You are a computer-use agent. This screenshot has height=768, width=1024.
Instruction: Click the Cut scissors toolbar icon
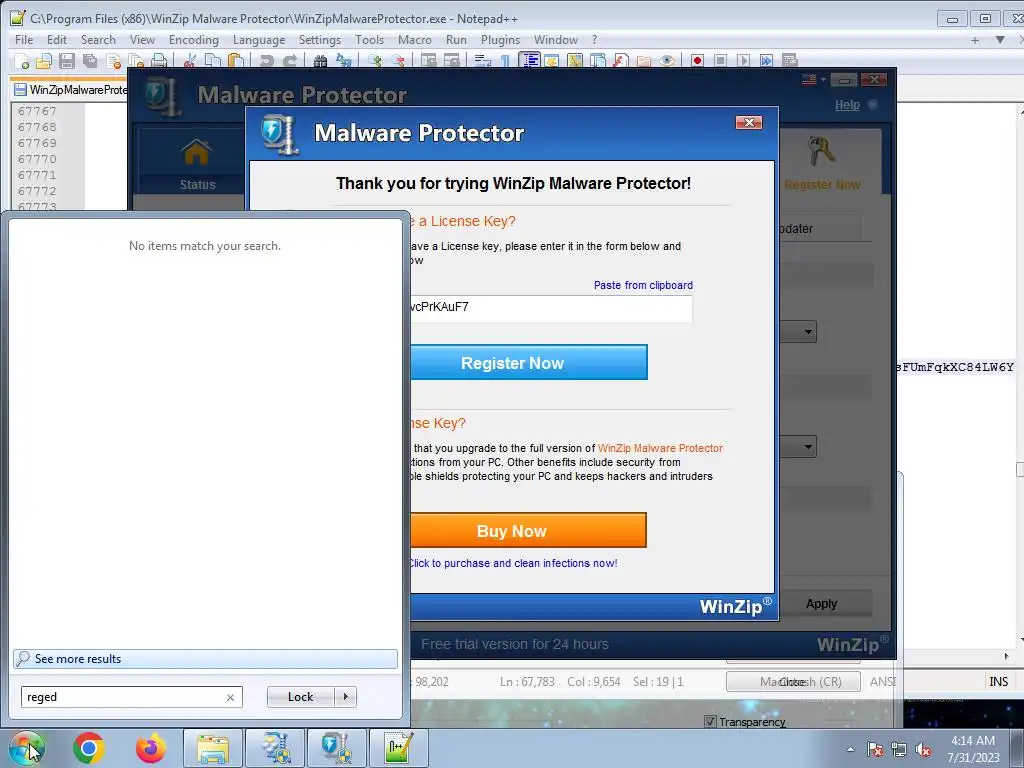coord(190,61)
